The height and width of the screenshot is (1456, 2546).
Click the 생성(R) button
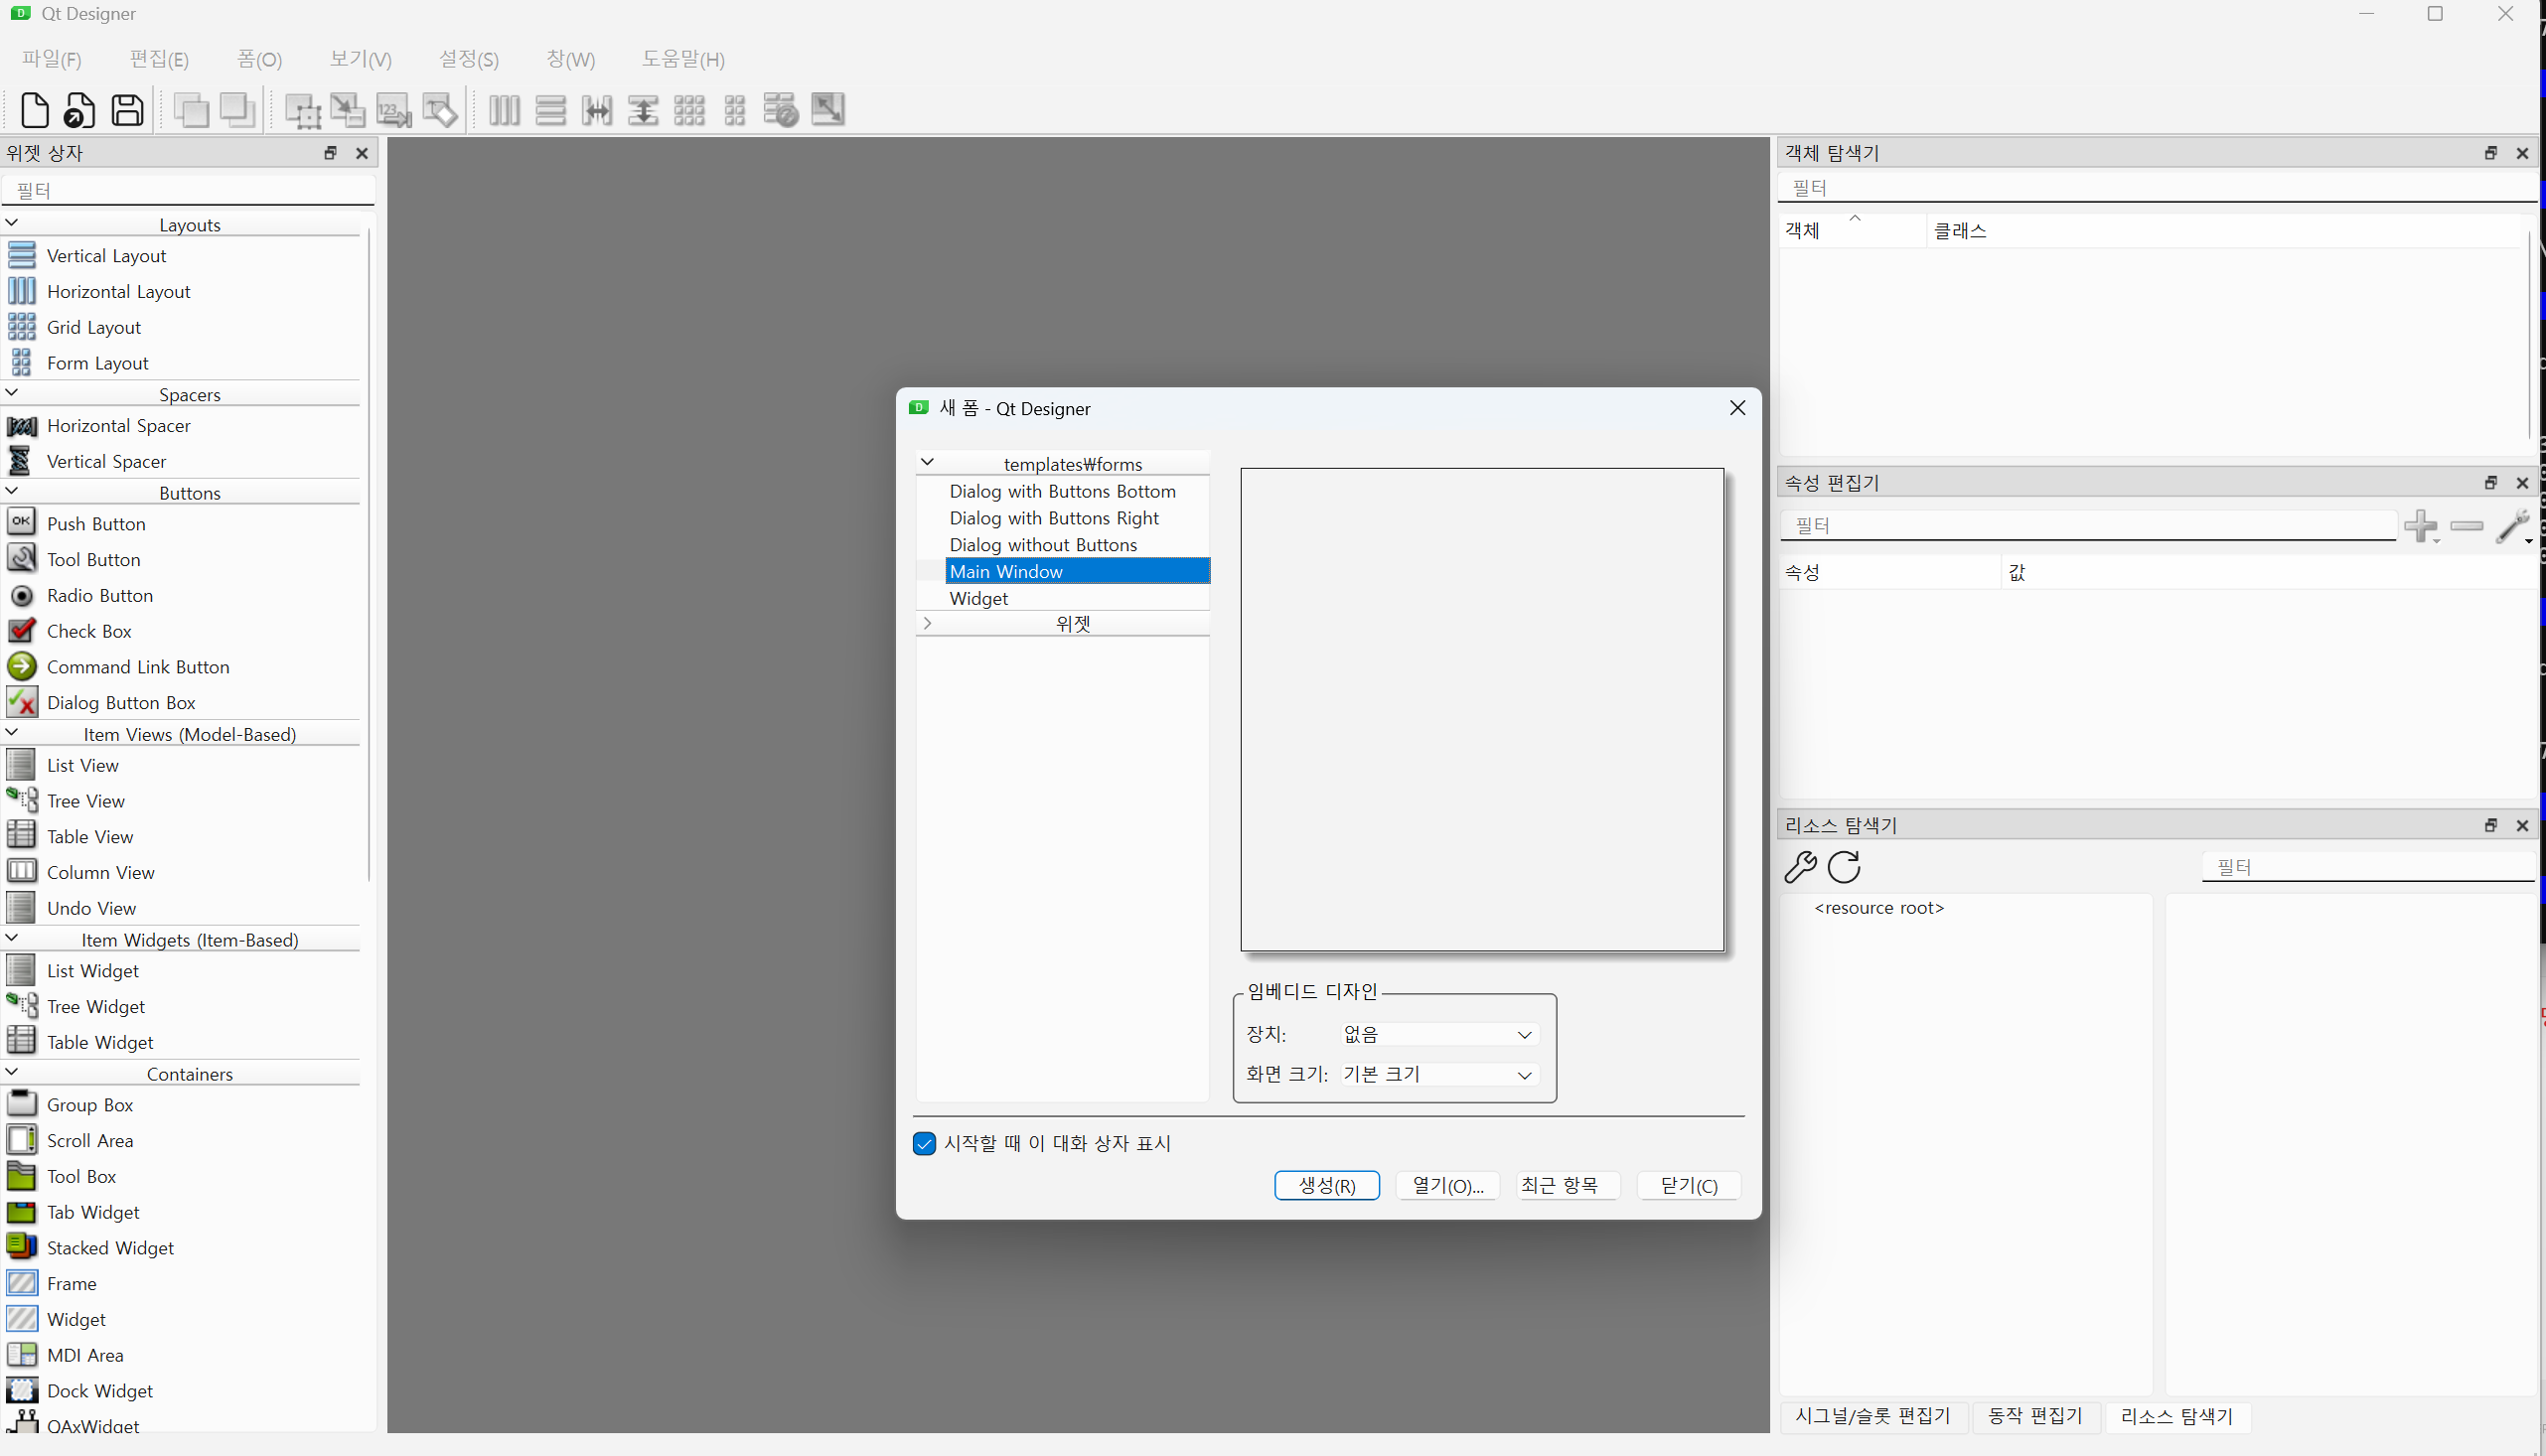1327,1185
